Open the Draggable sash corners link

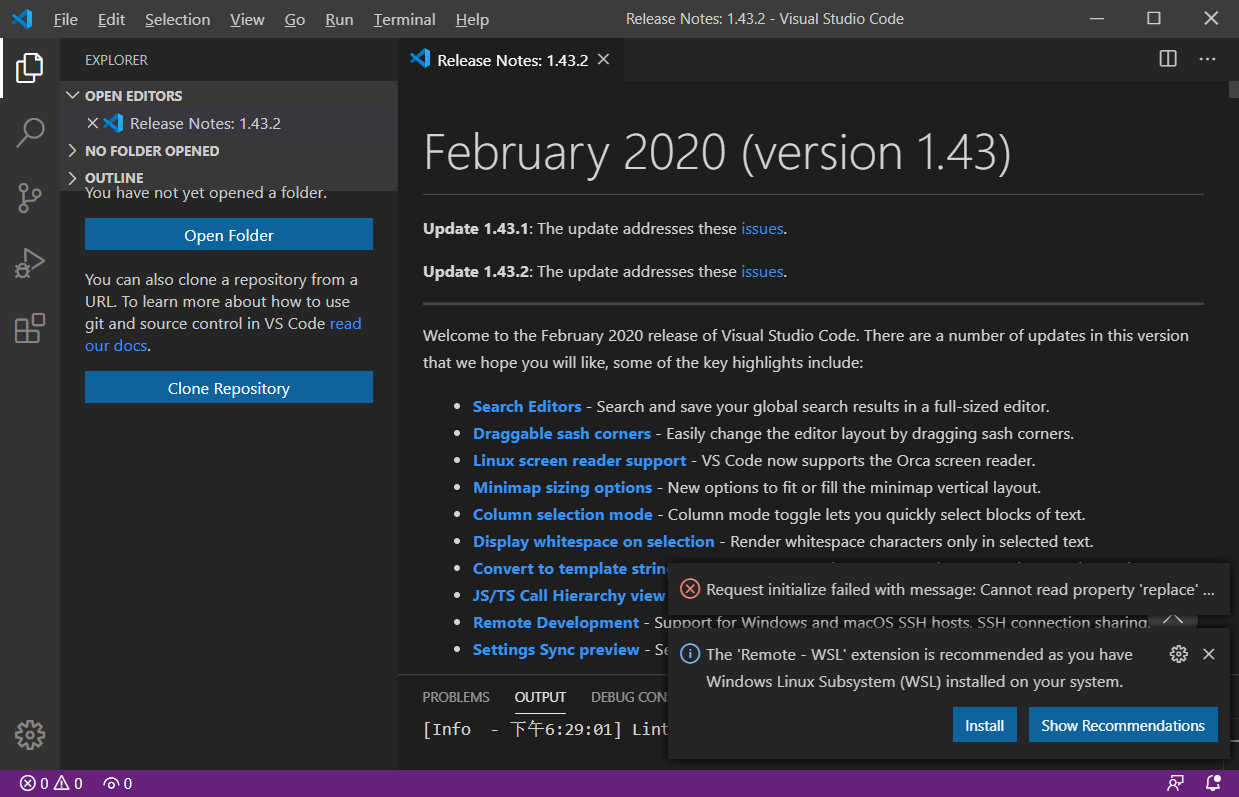[x=562, y=433]
